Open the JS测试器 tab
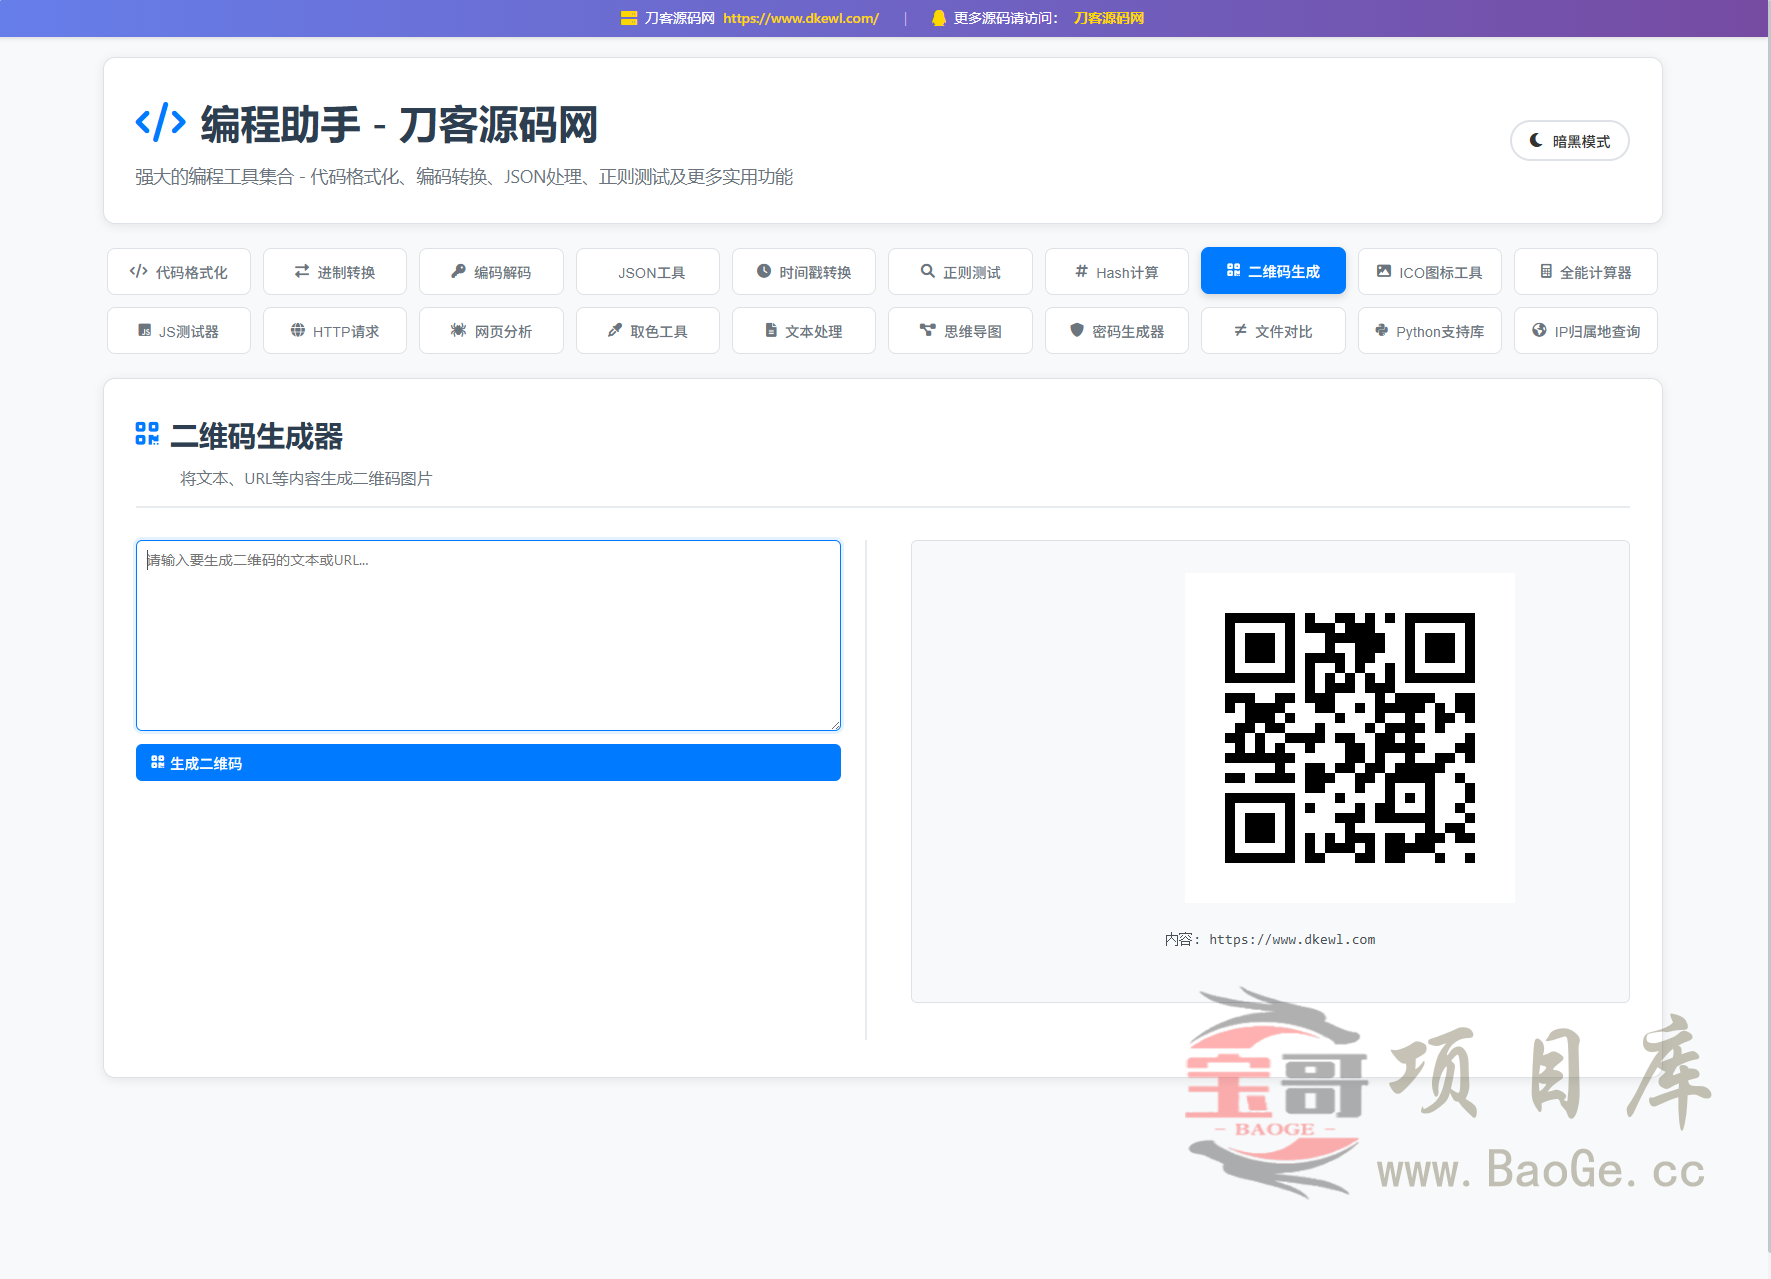1771x1279 pixels. [x=179, y=331]
